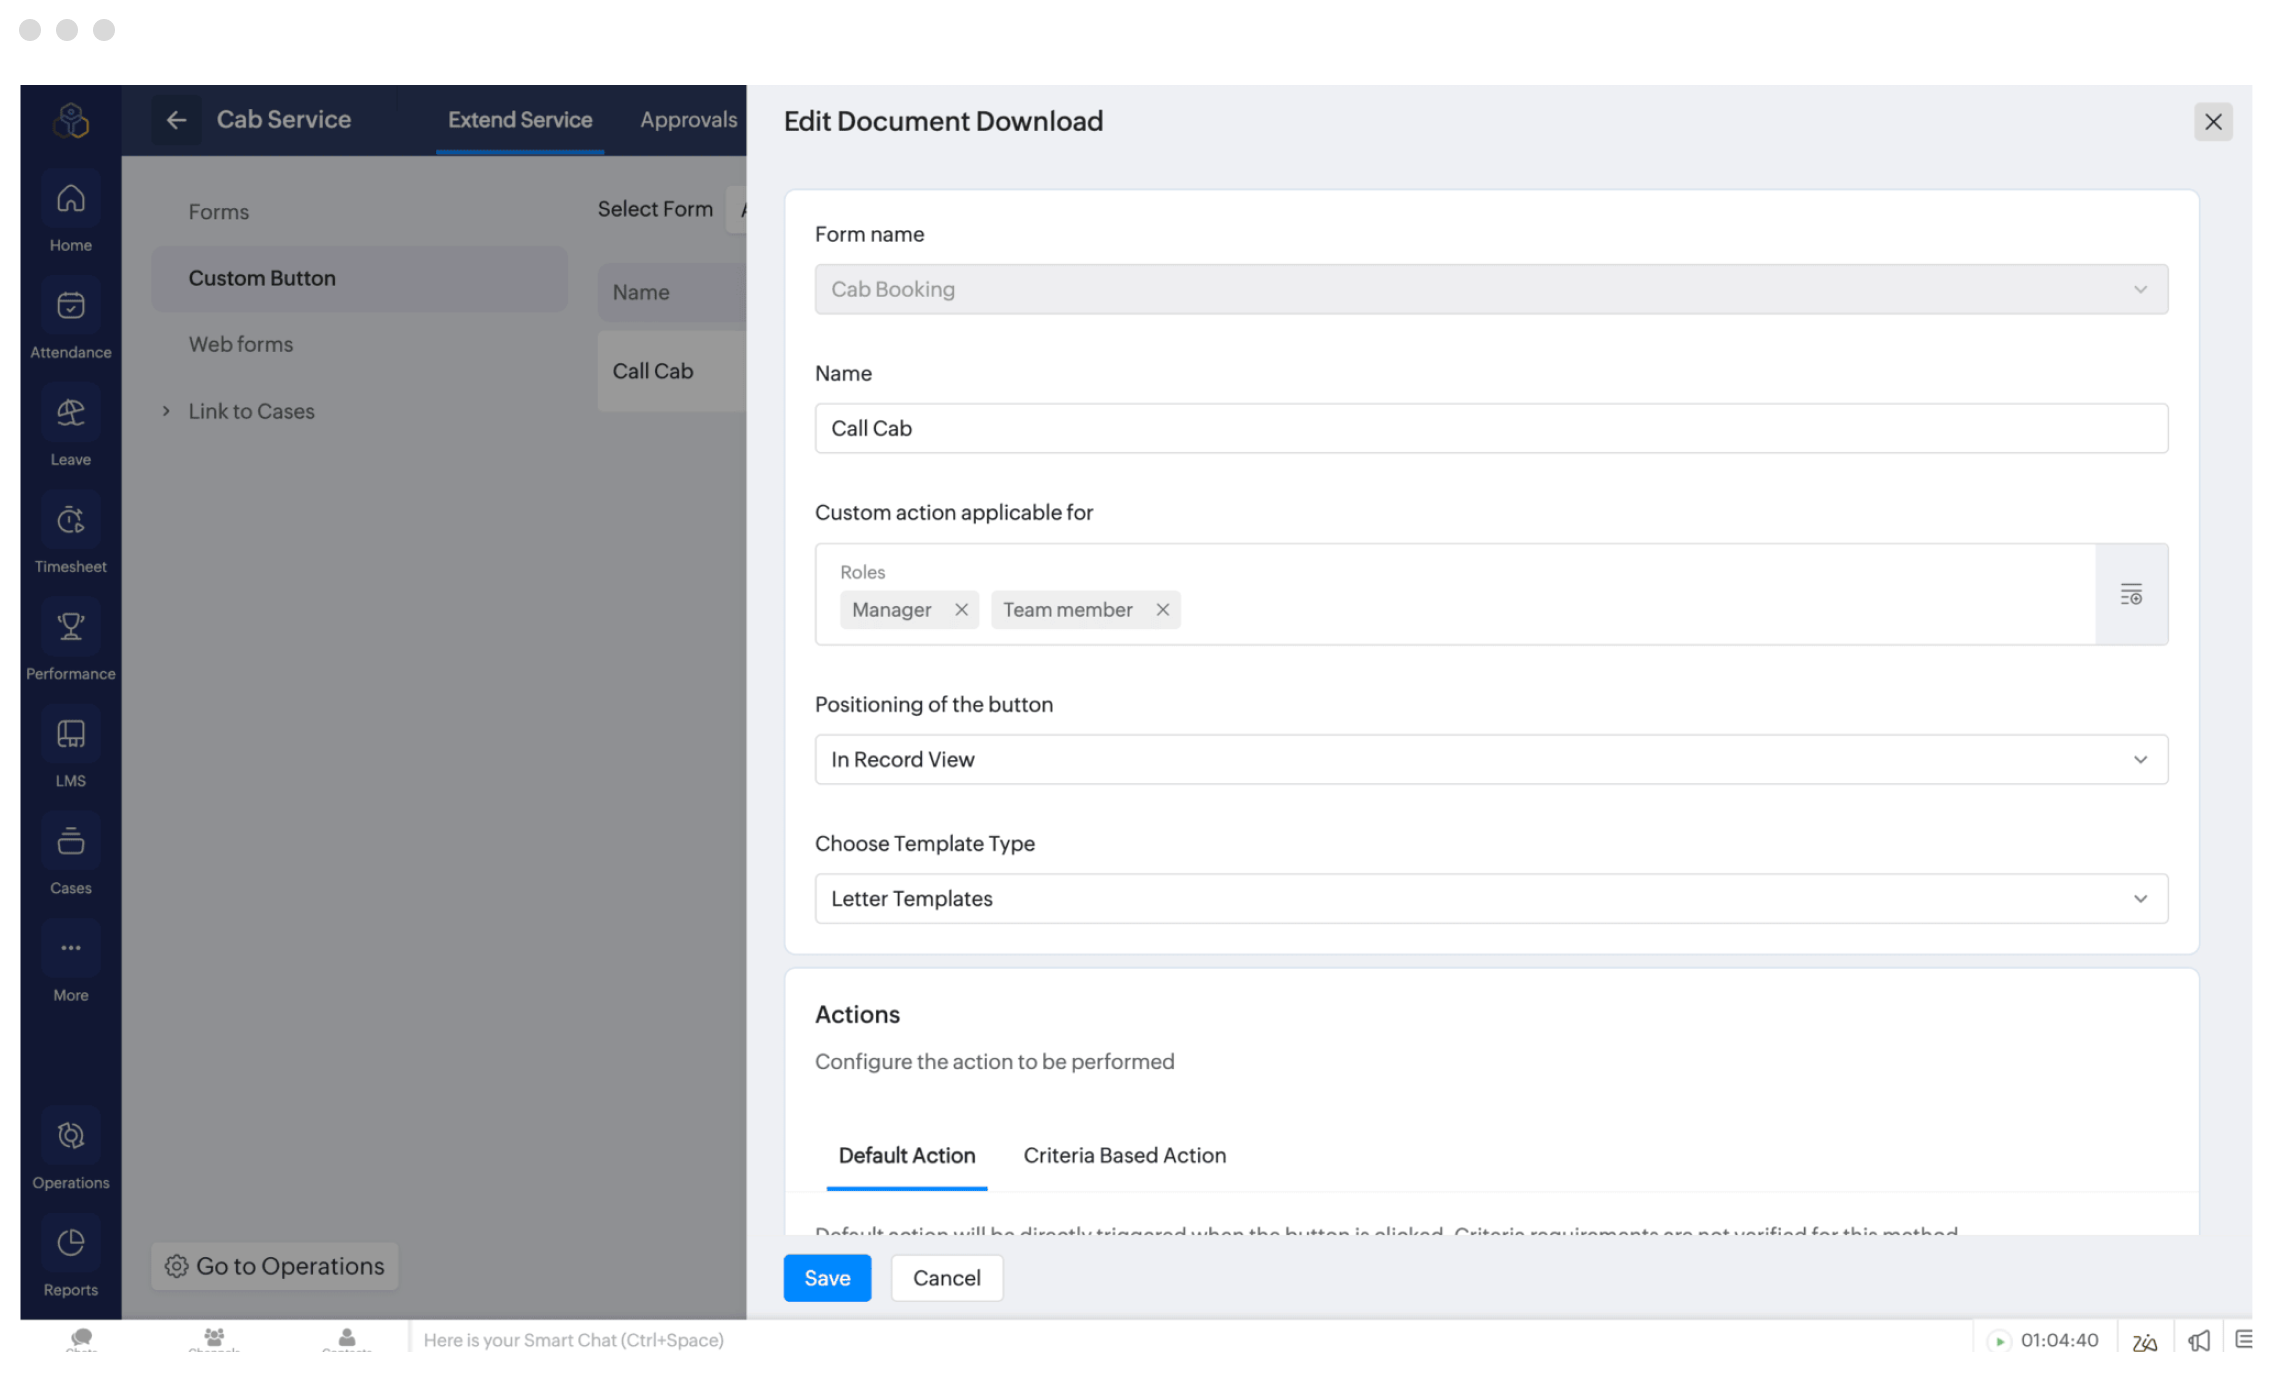Screen dimensions: 2272x1384
Task: Open the Timesheet module in sidebar
Action: (x=70, y=521)
